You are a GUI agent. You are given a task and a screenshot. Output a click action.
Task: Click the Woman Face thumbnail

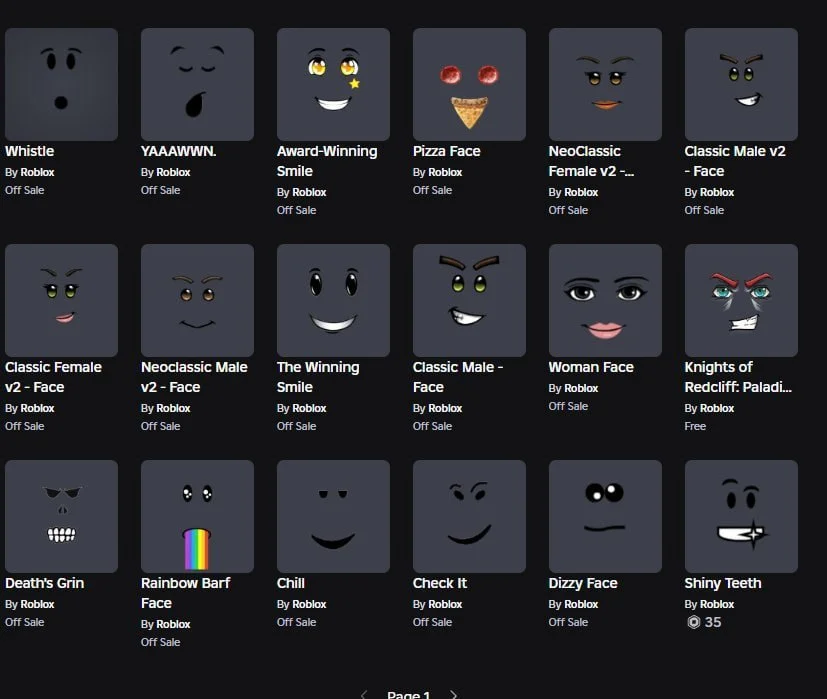tap(605, 300)
